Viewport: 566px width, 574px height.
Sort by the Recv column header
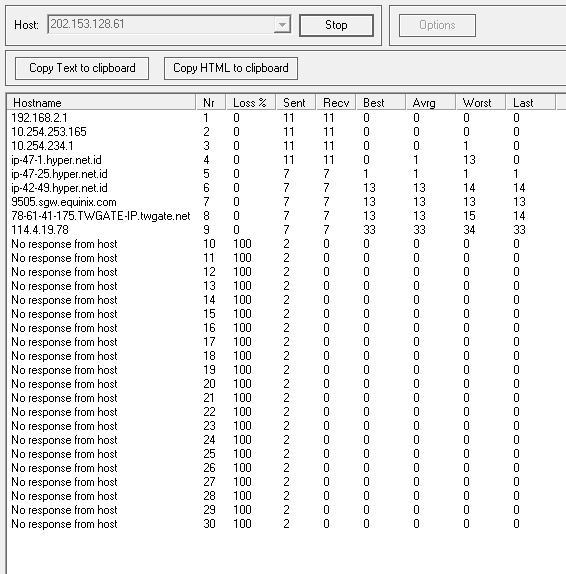tap(336, 102)
